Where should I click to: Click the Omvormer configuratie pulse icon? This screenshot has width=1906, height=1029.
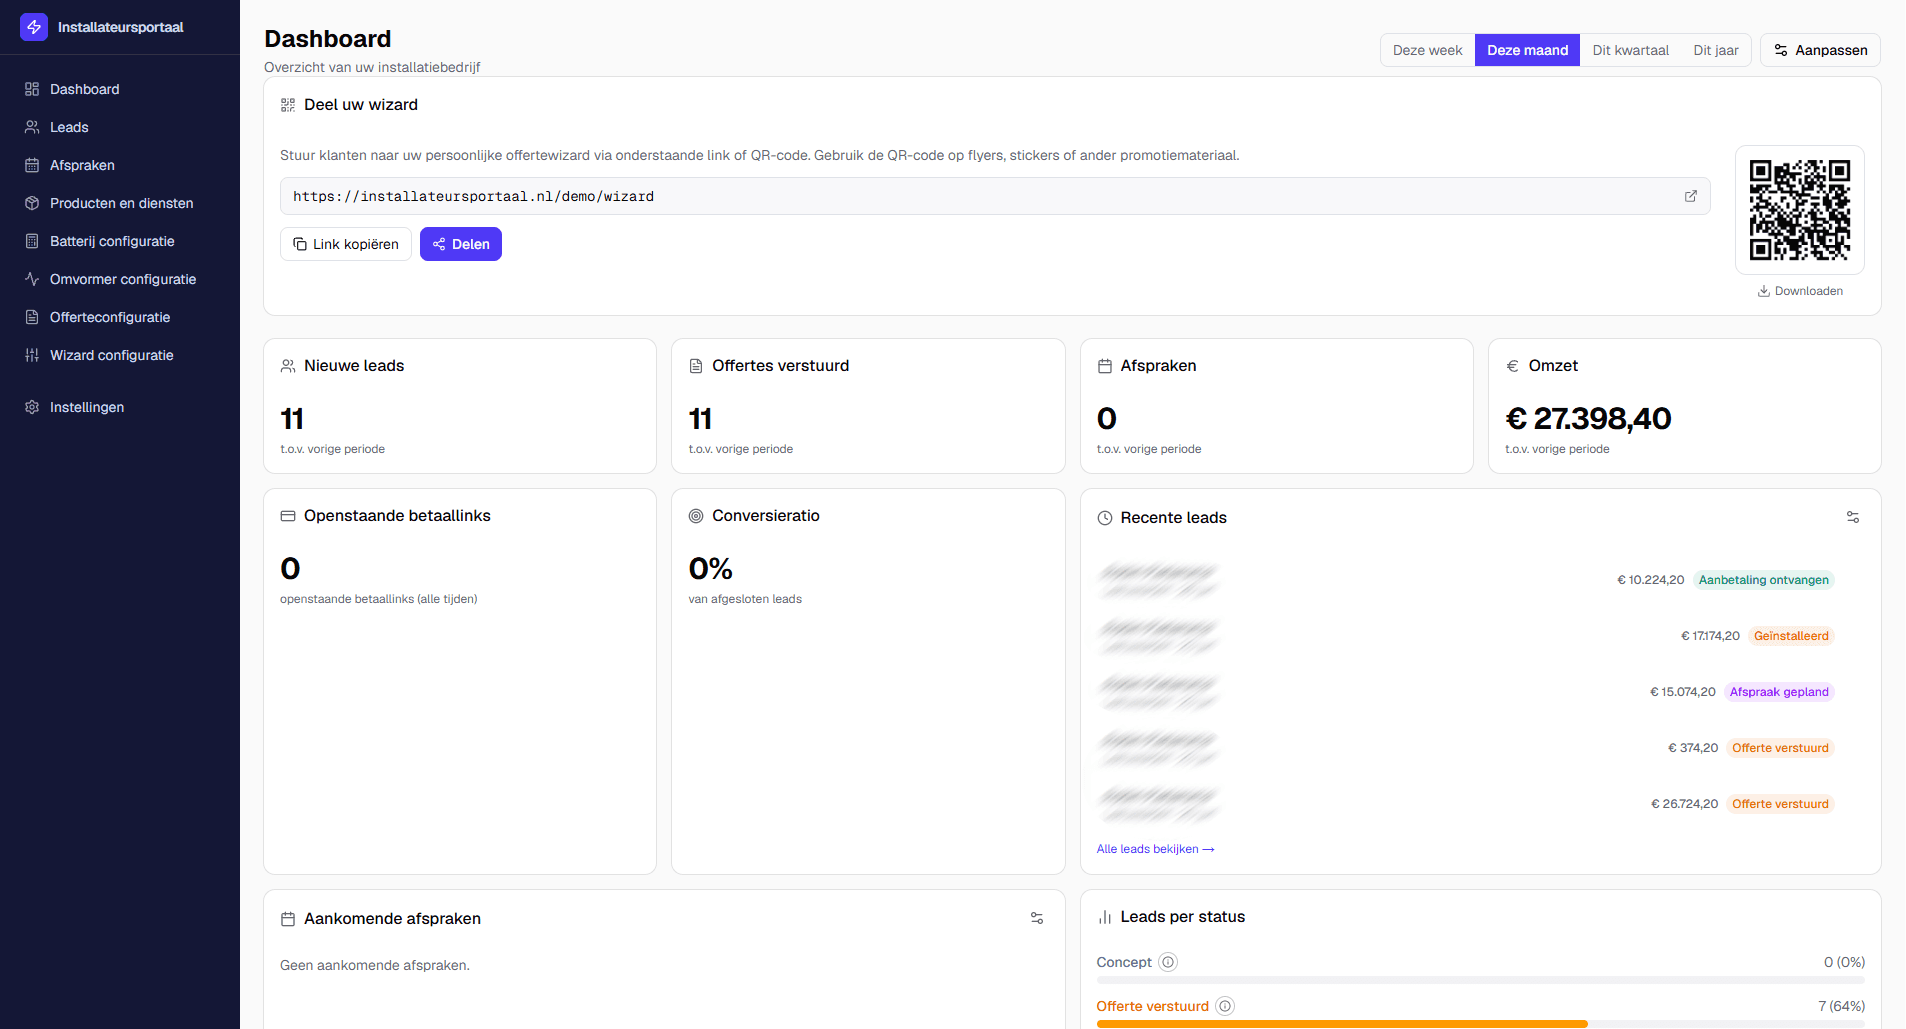coord(32,279)
